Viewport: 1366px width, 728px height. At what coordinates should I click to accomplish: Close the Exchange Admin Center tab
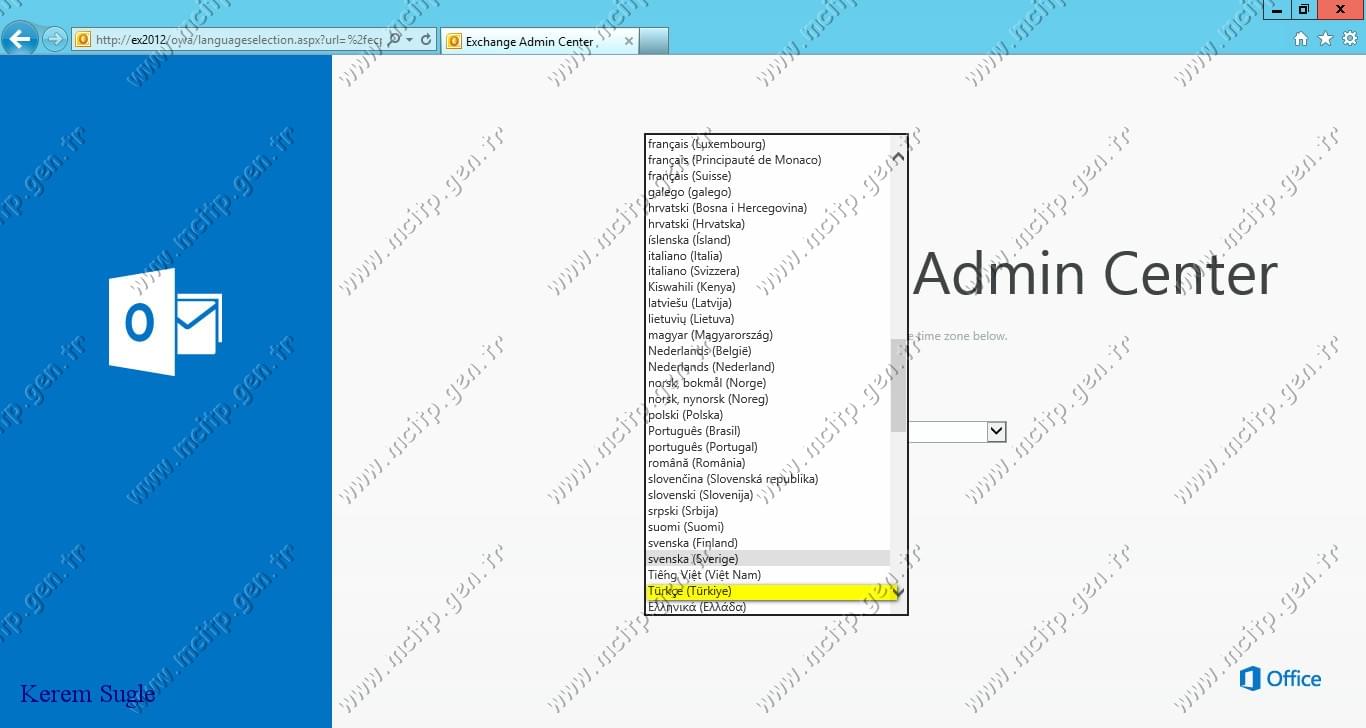click(629, 41)
